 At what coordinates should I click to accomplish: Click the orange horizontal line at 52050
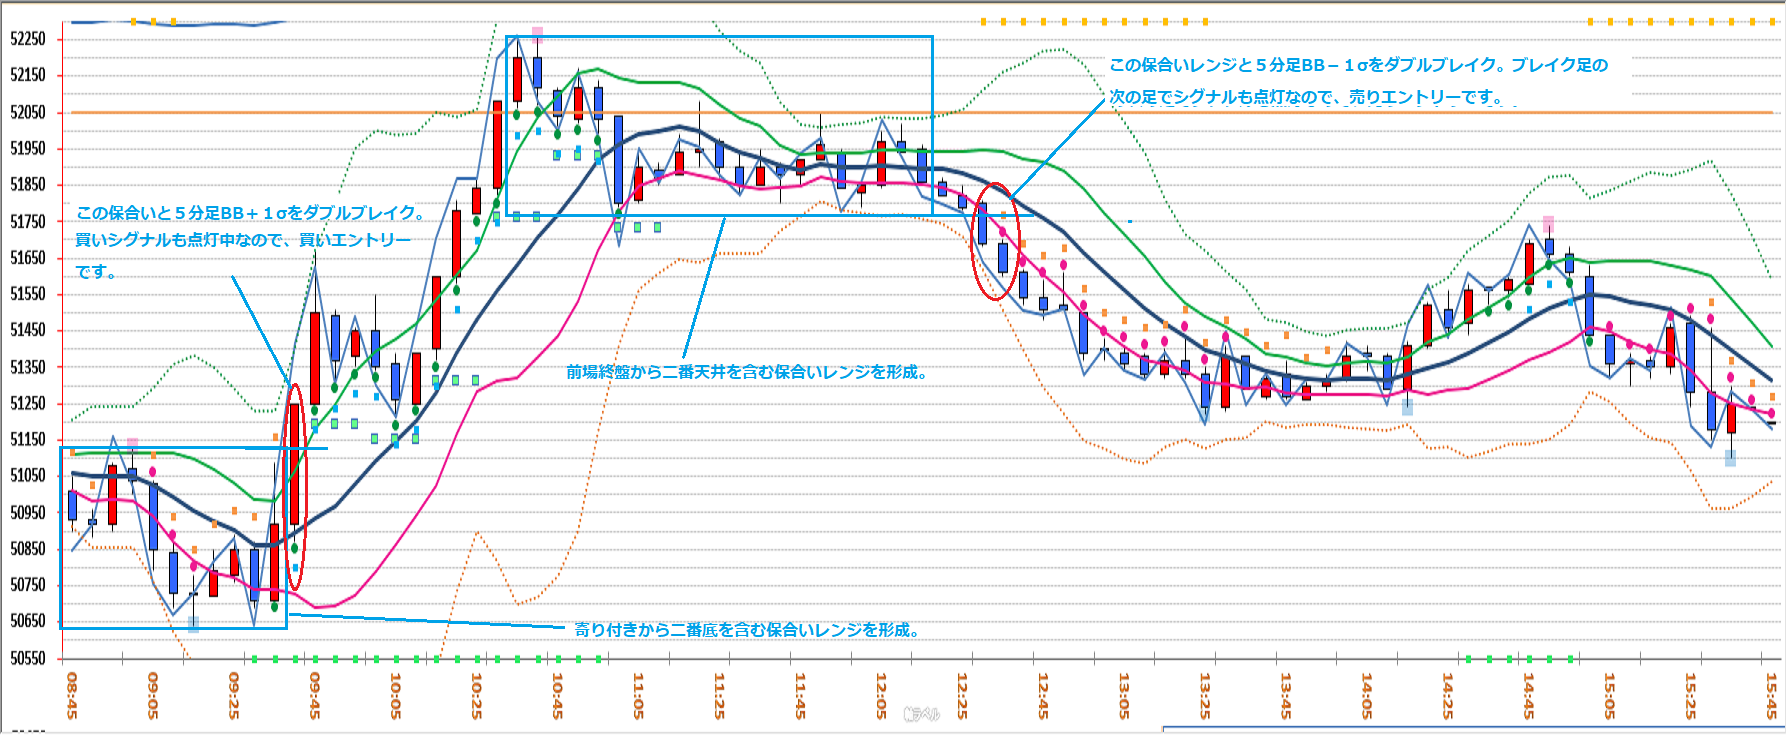pos(1300,112)
